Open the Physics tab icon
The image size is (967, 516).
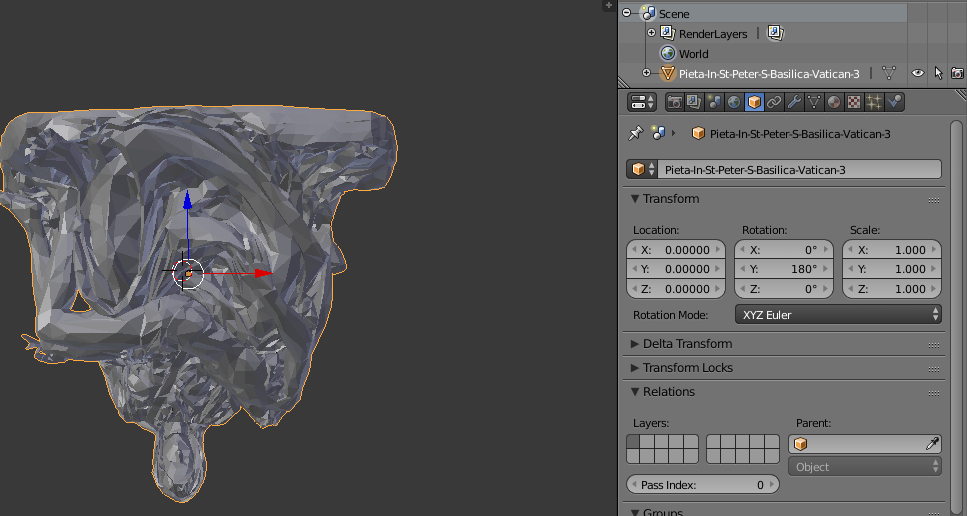(894, 102)
